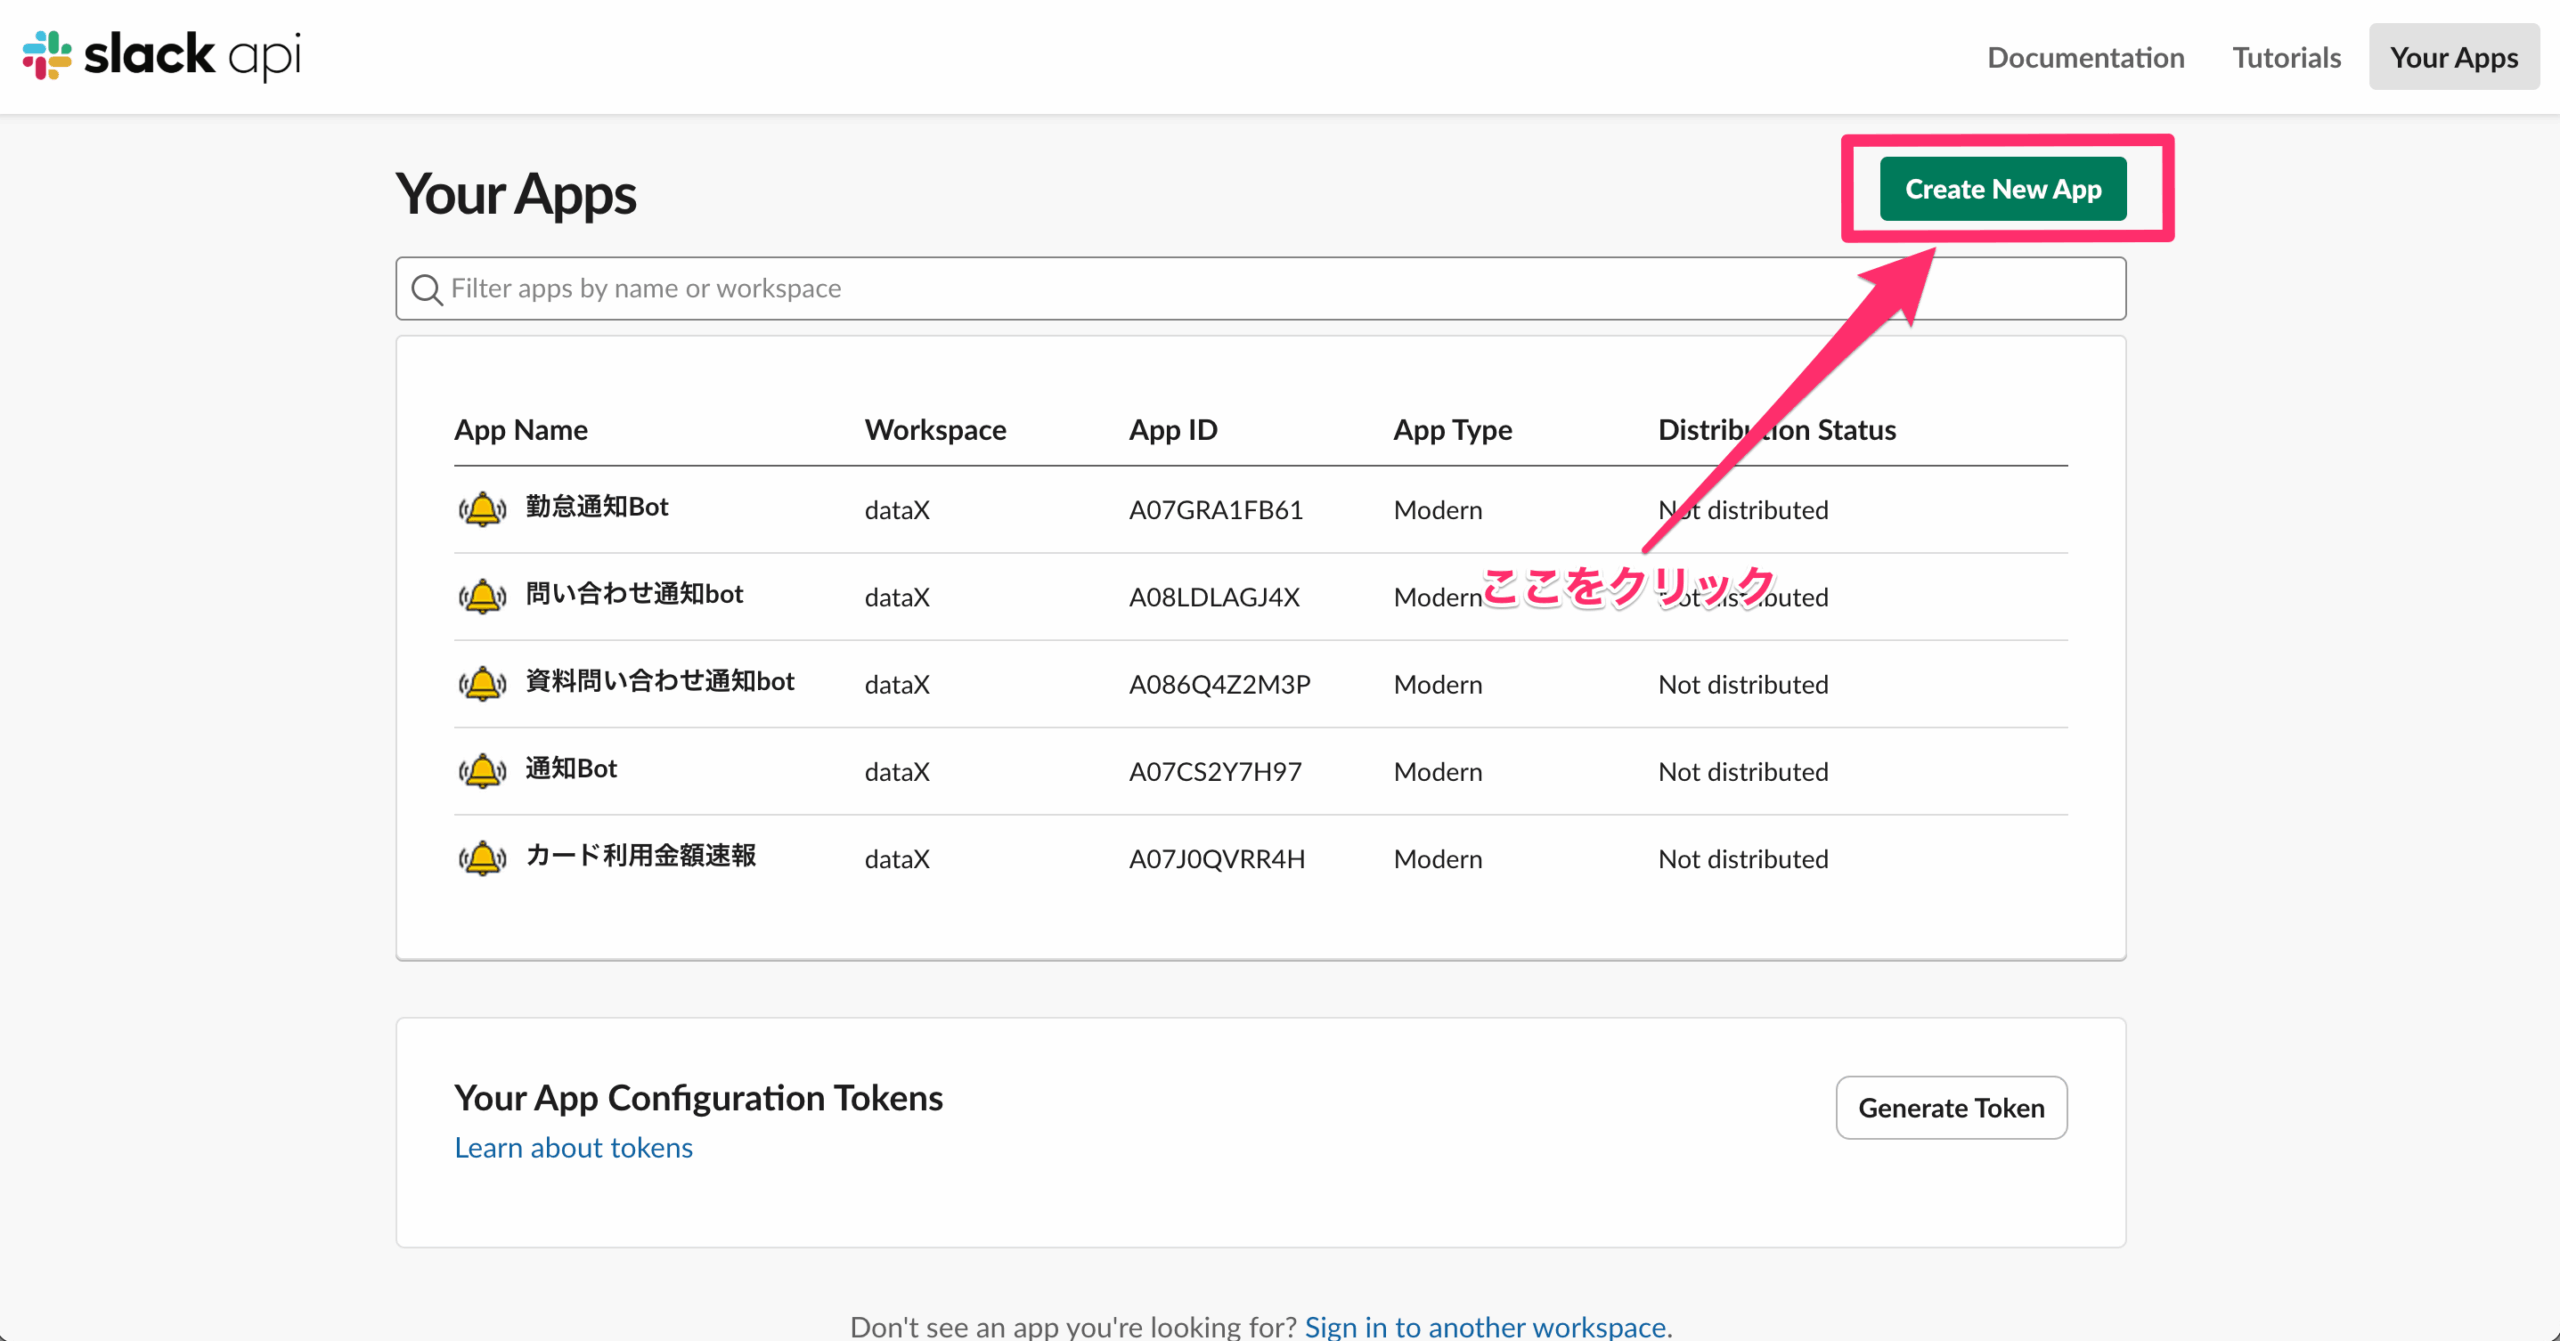
Task: Open the 資料問い合わせ通知bot app
Action: pyautogui.click(x=660, y=681)
